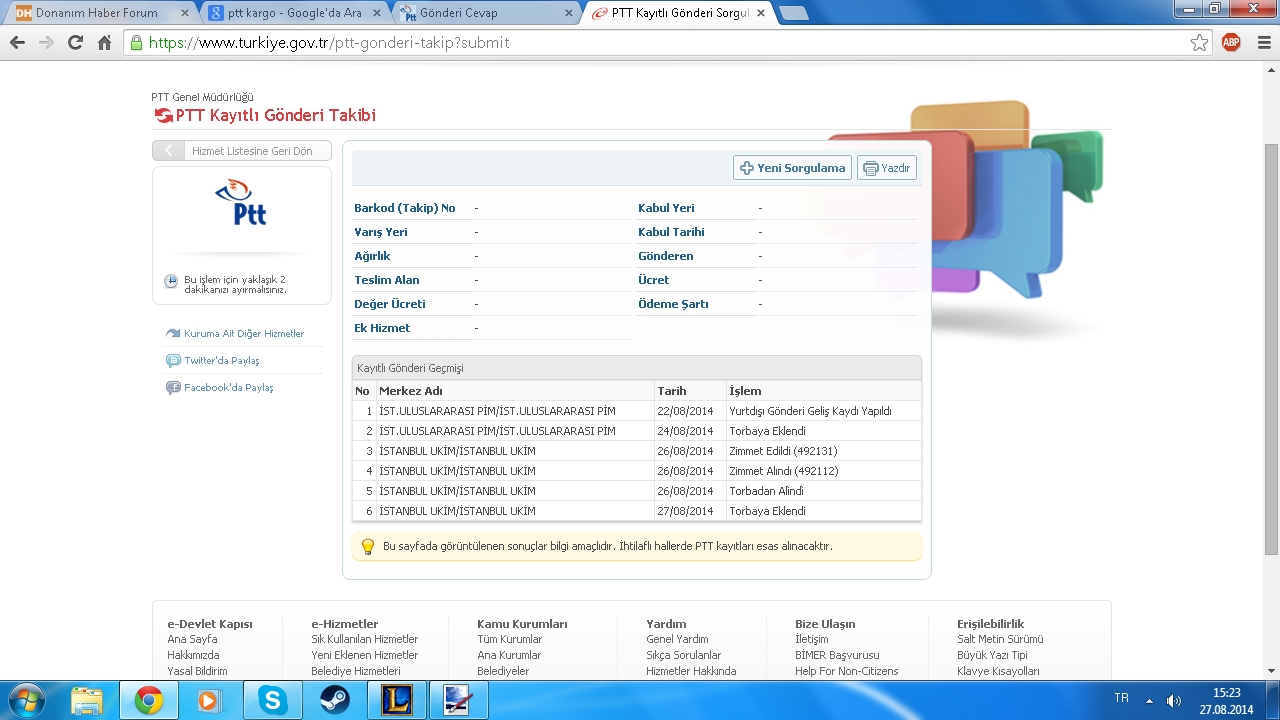Screen dimensions: 1280x720
Task: Bookmark this page with the star icon
Action: click(1199, 43)
